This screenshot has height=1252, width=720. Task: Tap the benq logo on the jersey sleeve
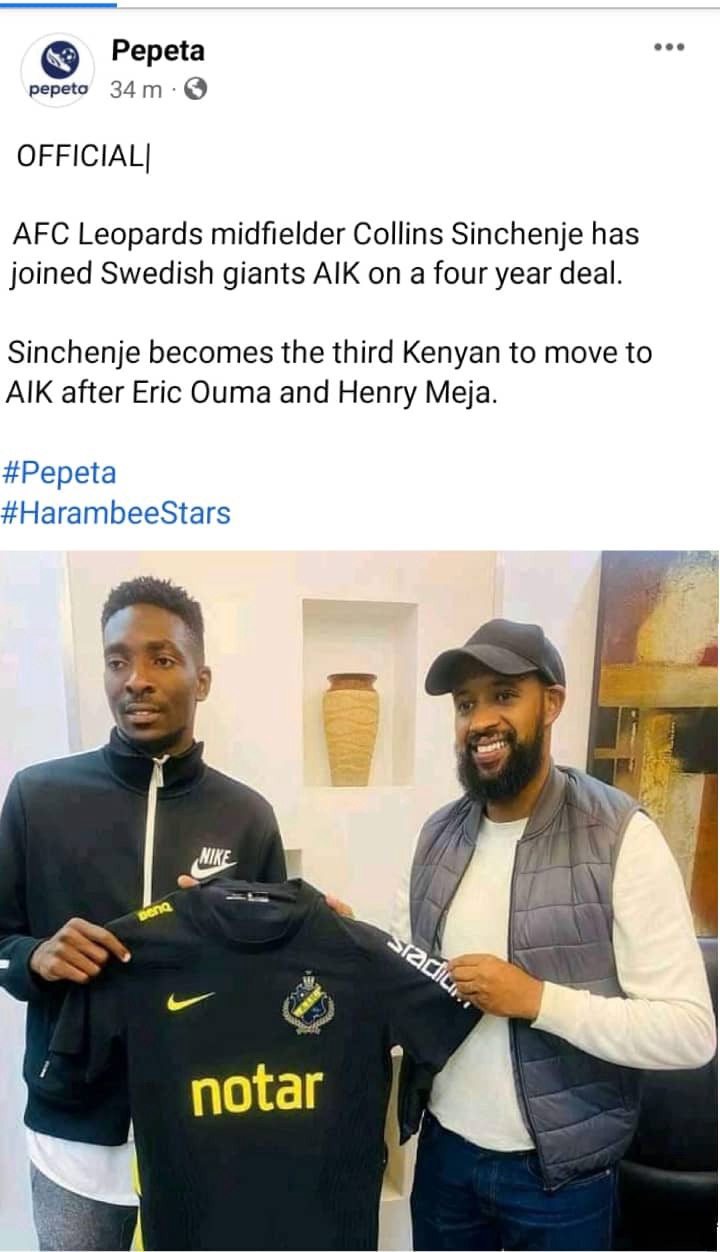155,912
